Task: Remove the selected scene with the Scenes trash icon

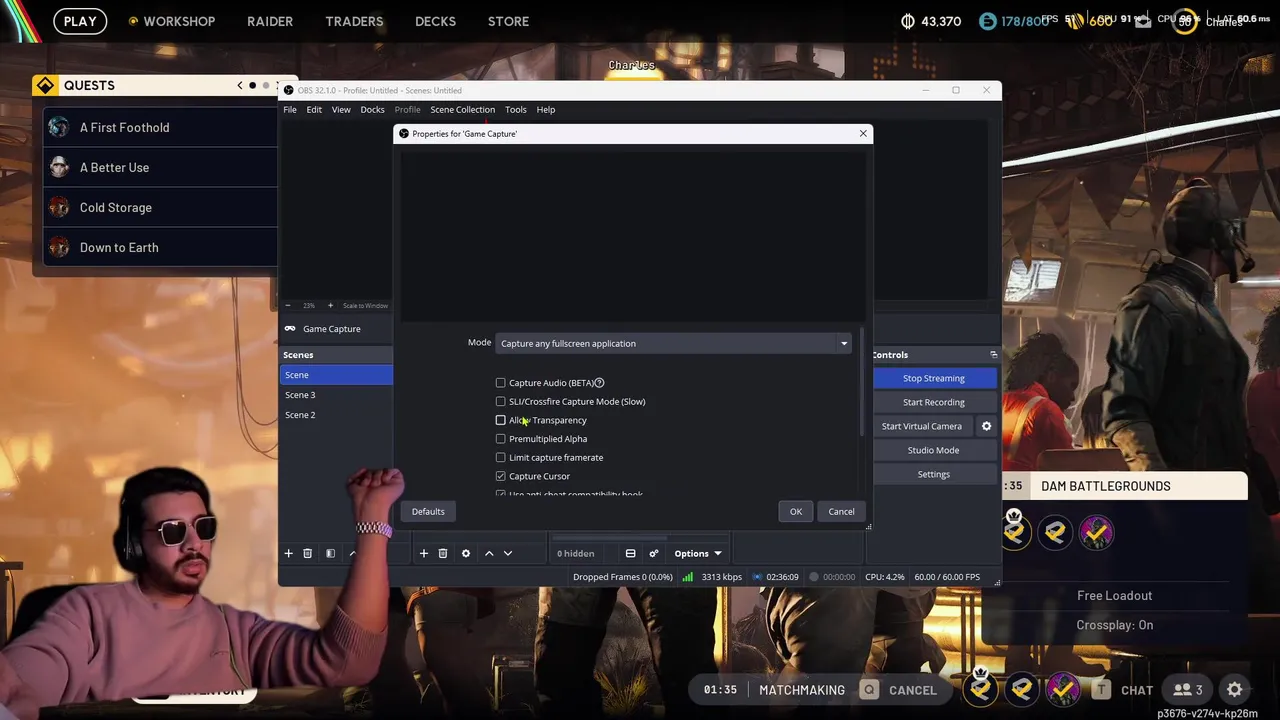Action: [308, 553]
